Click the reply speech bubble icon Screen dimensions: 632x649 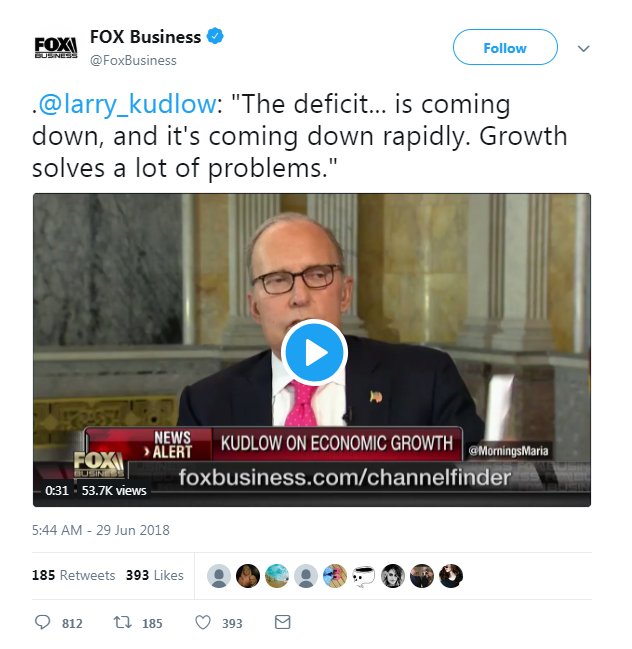point(42,623)
